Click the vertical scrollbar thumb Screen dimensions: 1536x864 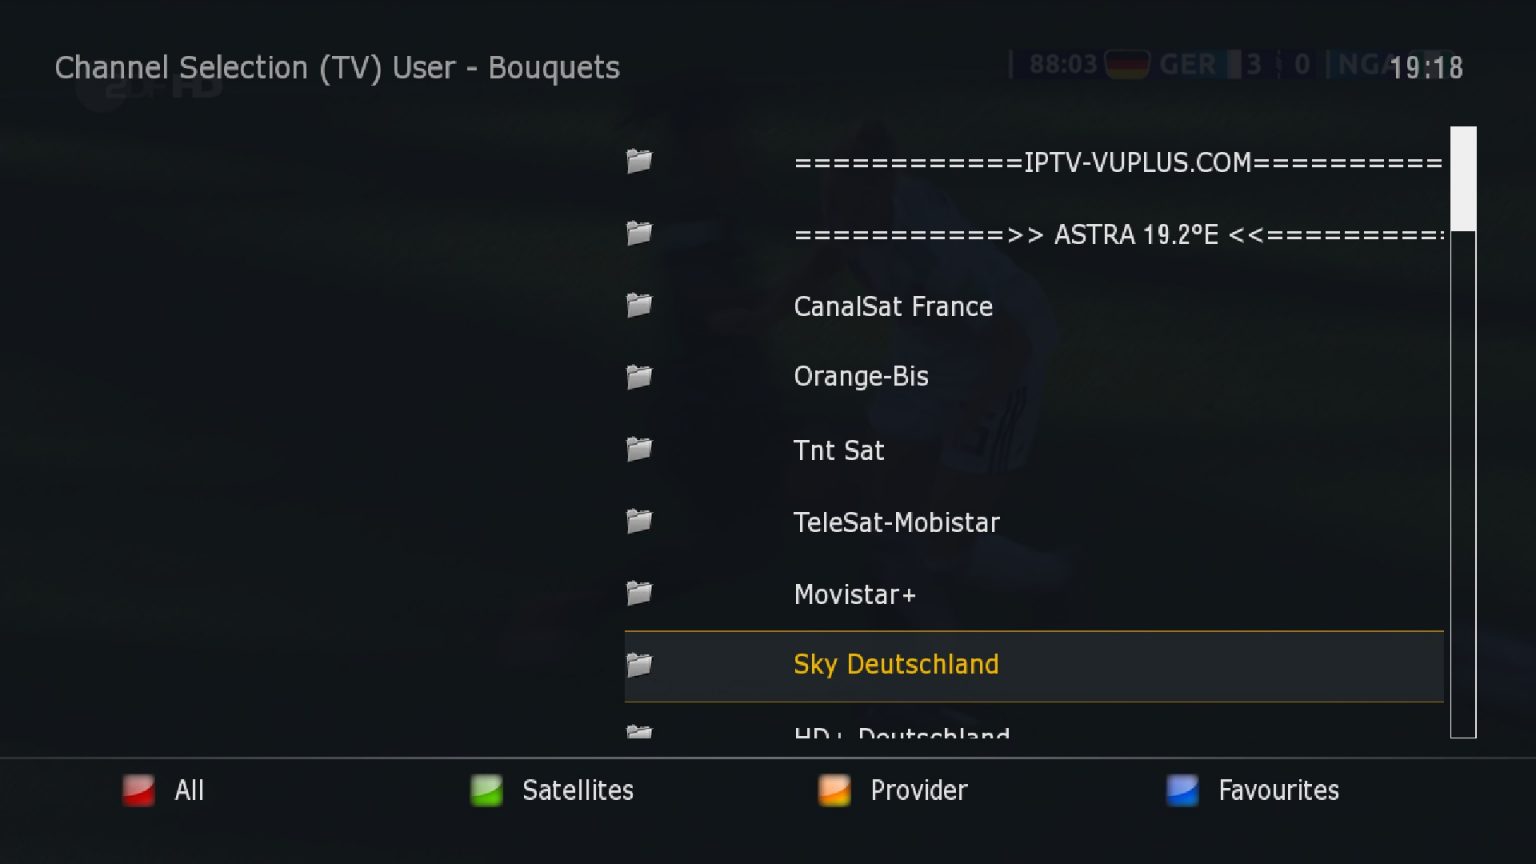coord(1463,179)
